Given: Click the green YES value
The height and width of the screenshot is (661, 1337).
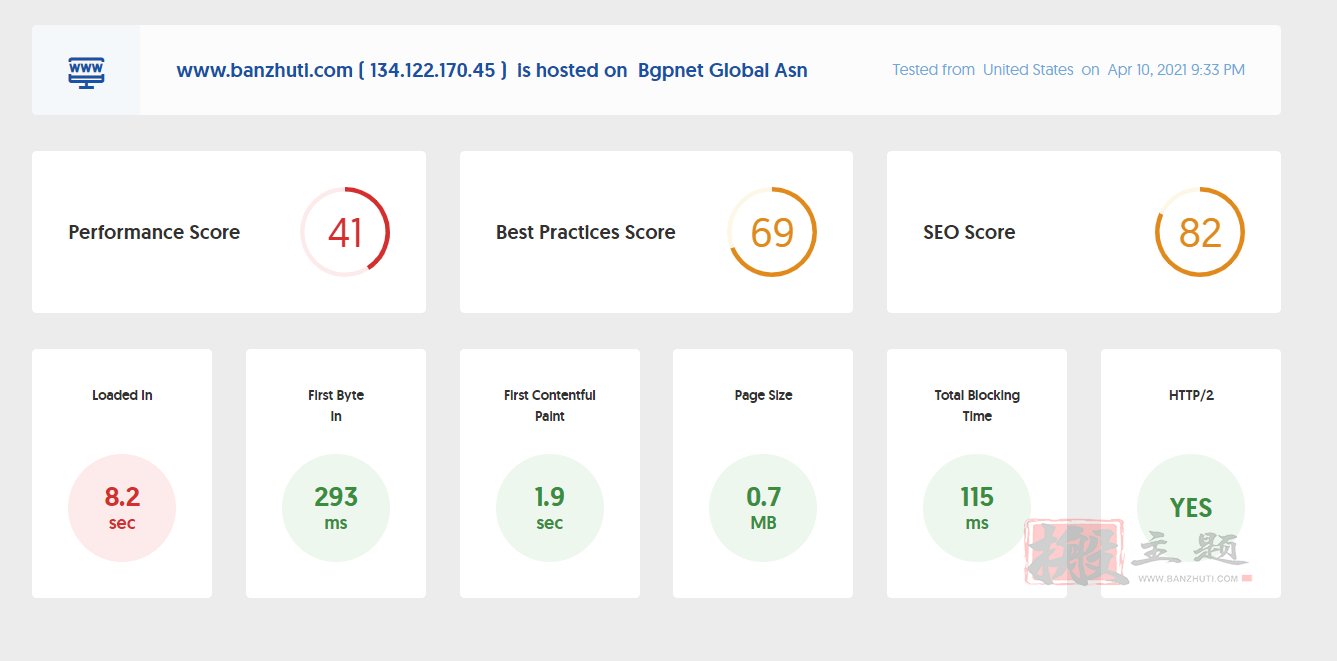Looking at the screenshot, I should click(x=1191, y=508).
